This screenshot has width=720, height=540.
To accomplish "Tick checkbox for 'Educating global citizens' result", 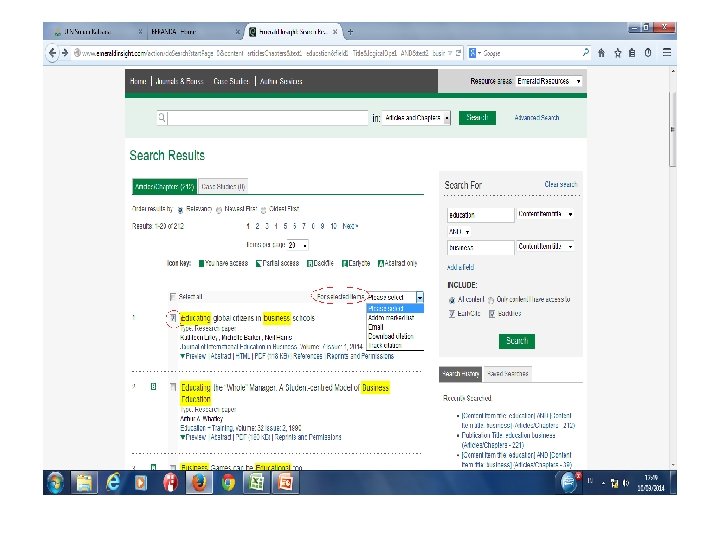I will click(x=173, y=317).
